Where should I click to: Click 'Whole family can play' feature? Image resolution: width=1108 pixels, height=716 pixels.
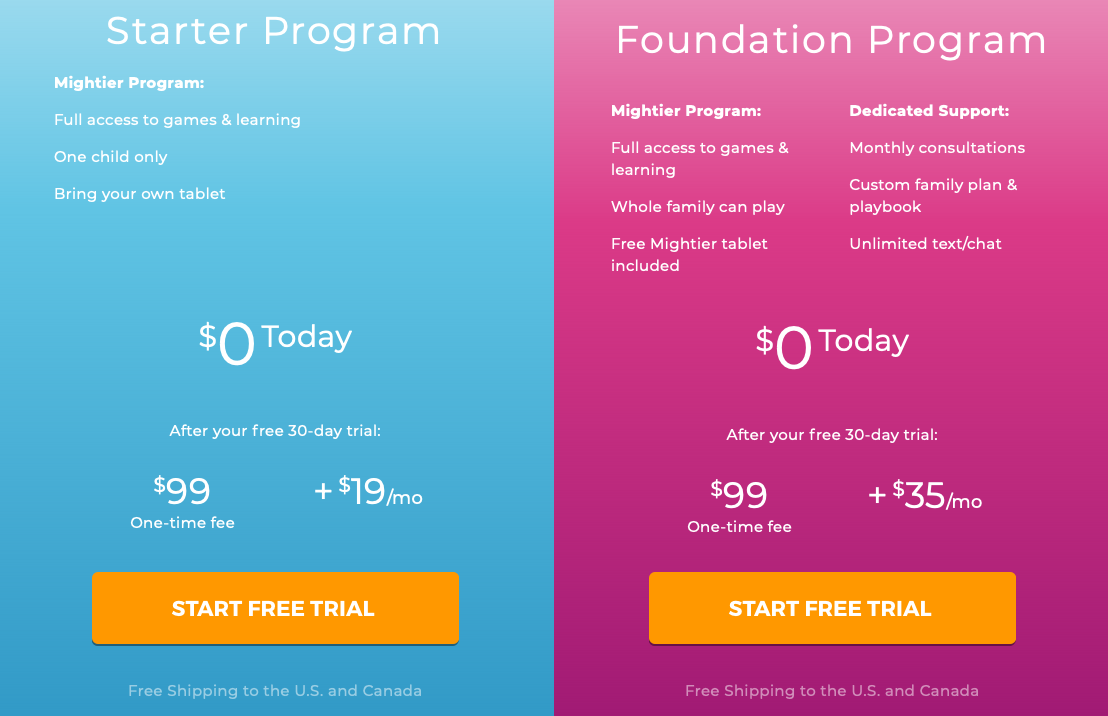coord(697,207)
